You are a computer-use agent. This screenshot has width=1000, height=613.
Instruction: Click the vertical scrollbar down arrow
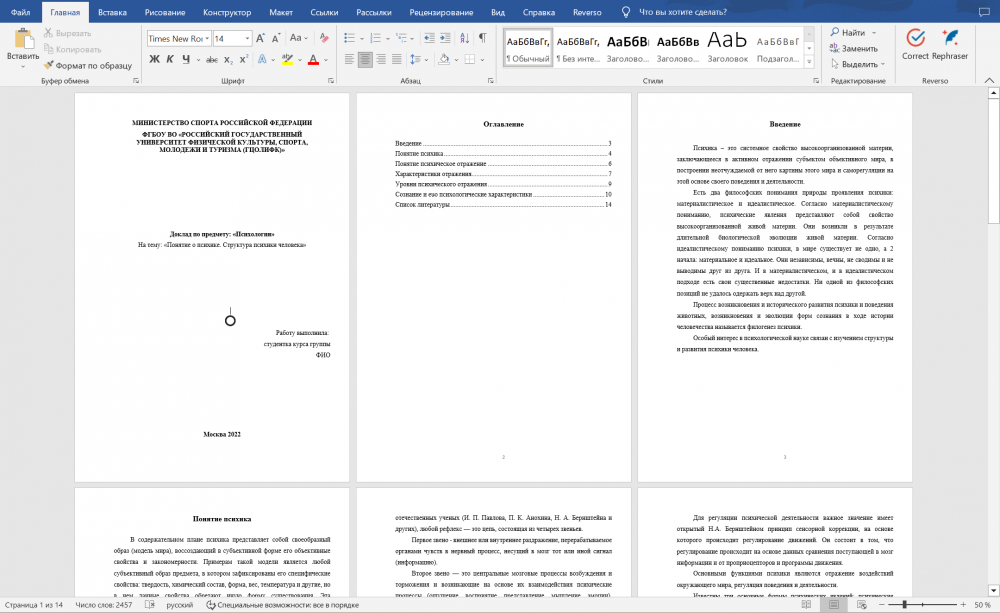point(993,591)
